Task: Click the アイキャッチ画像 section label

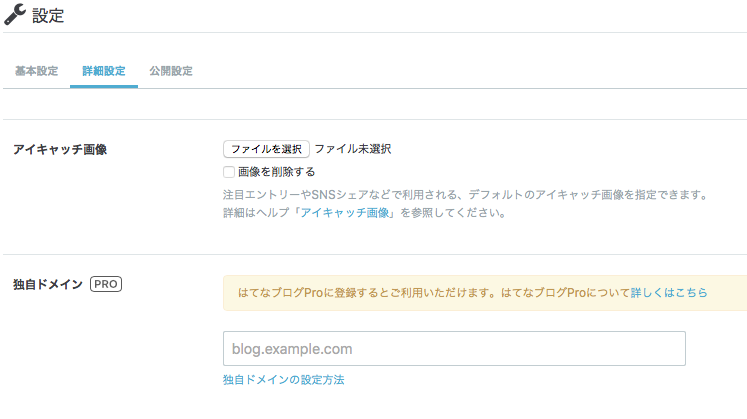Action: [x=60, y=150]
